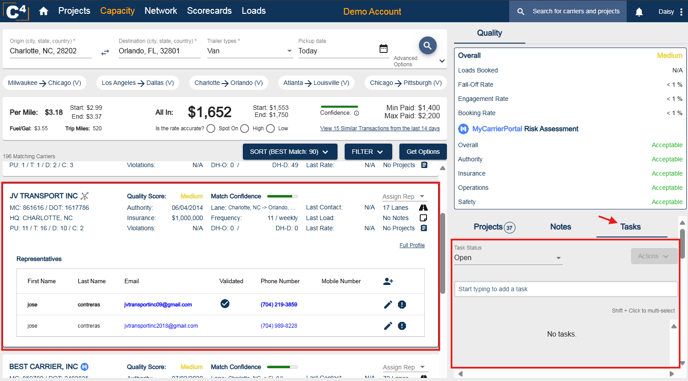Screen dimensions: 688x381
Task: Open the Trailer types dropdown
Action: (249, 51)
